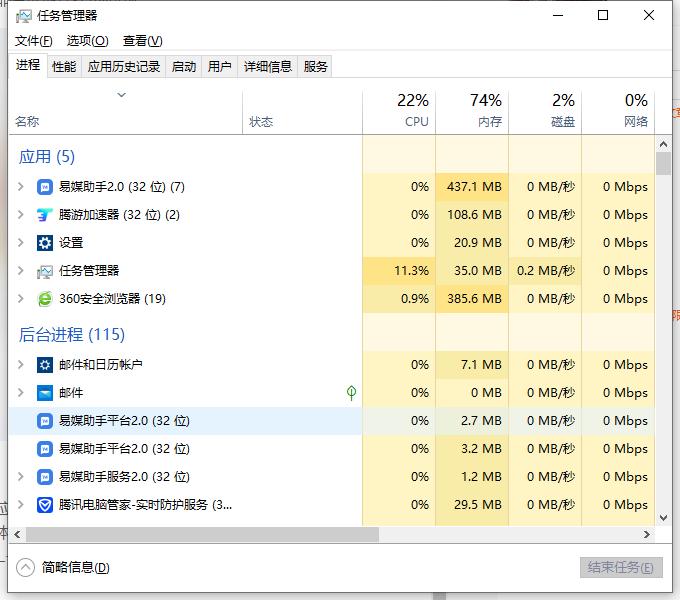The image size is (680, 600).
Task: Select the 进程 tab
Action: [28, 65]
